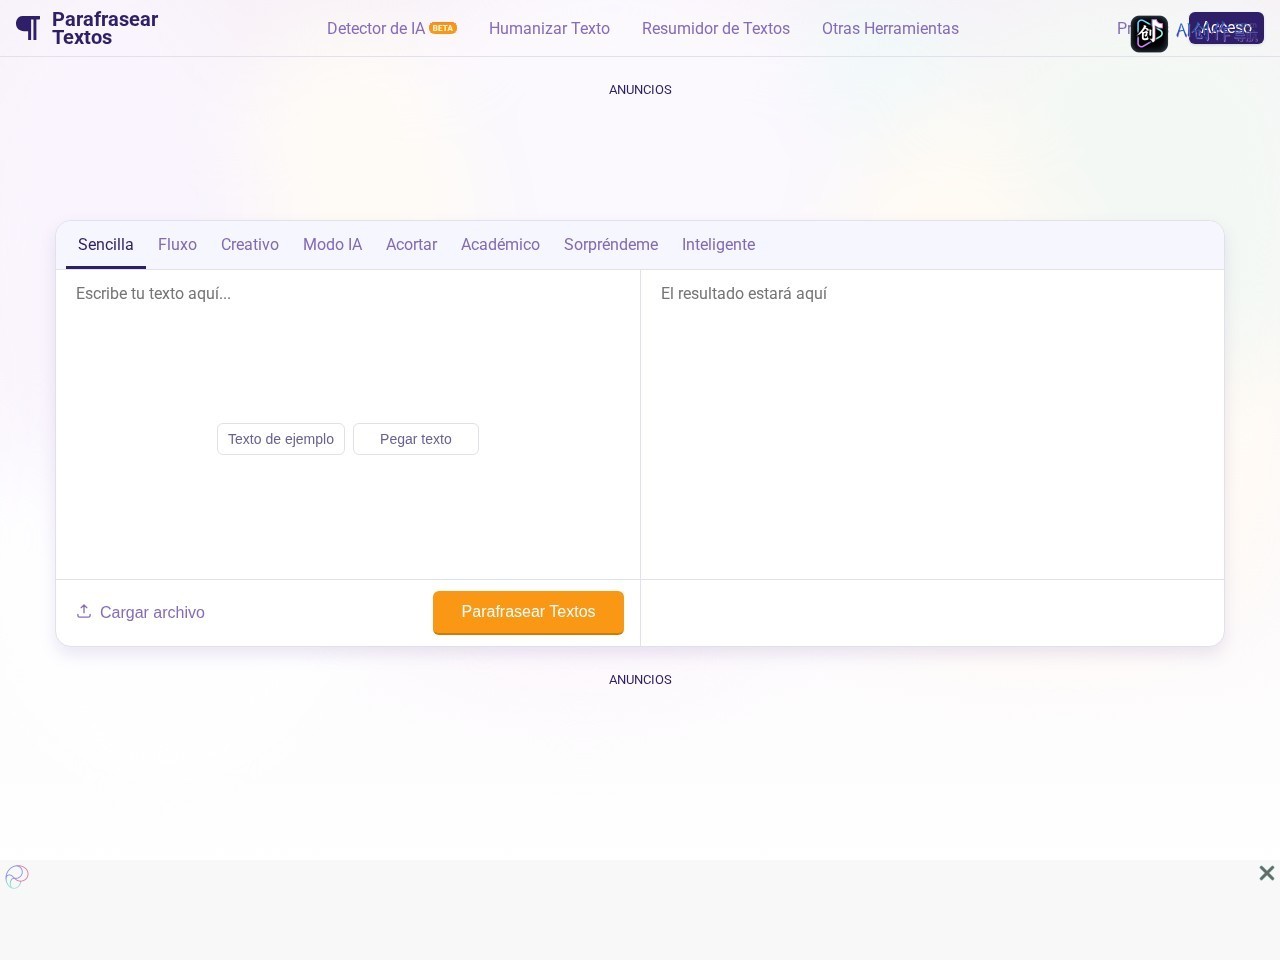The height and width of the screenshot is (960, 1280).
Task: Switch to the Fluxo tab
Action: coord(177,245)
